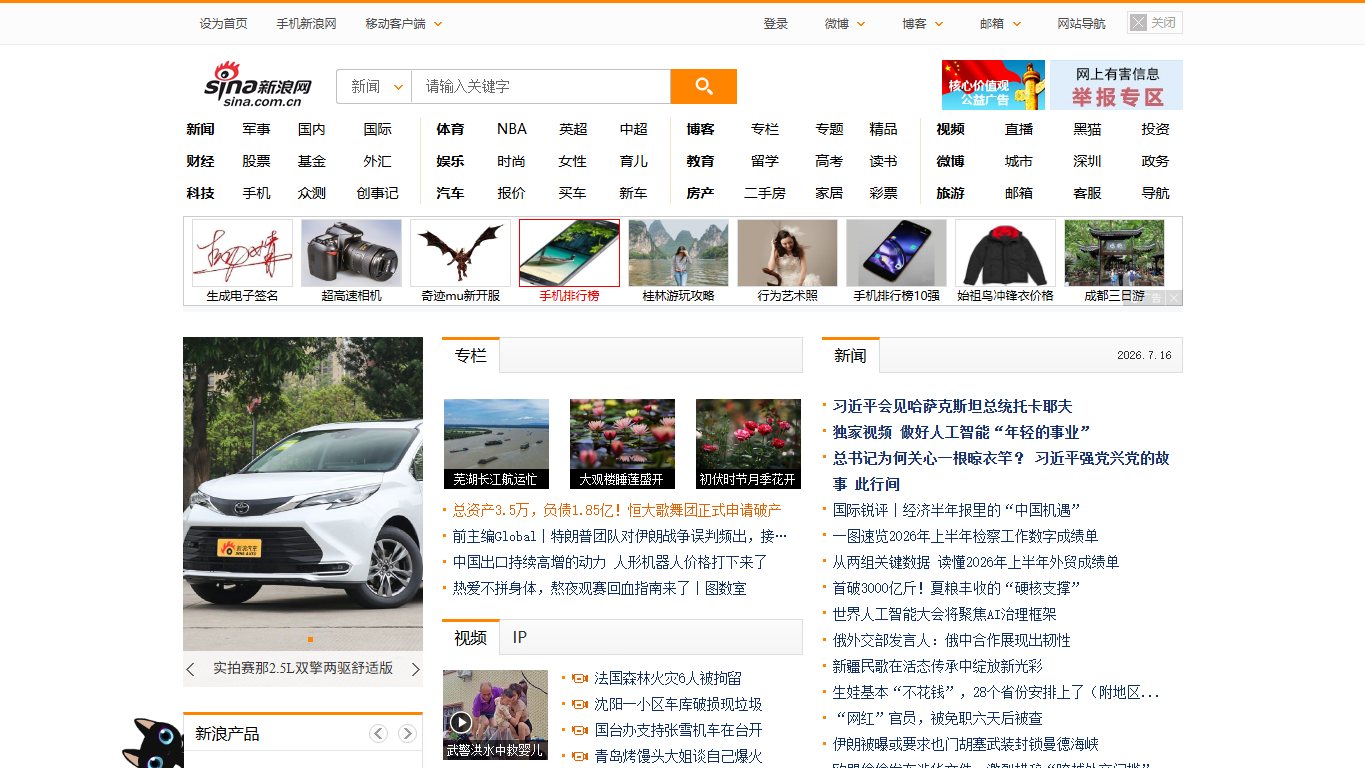This screenshot has width=1365, height=768.
Task: Open the Sina logo homepage link
Action: coord(258,84)
